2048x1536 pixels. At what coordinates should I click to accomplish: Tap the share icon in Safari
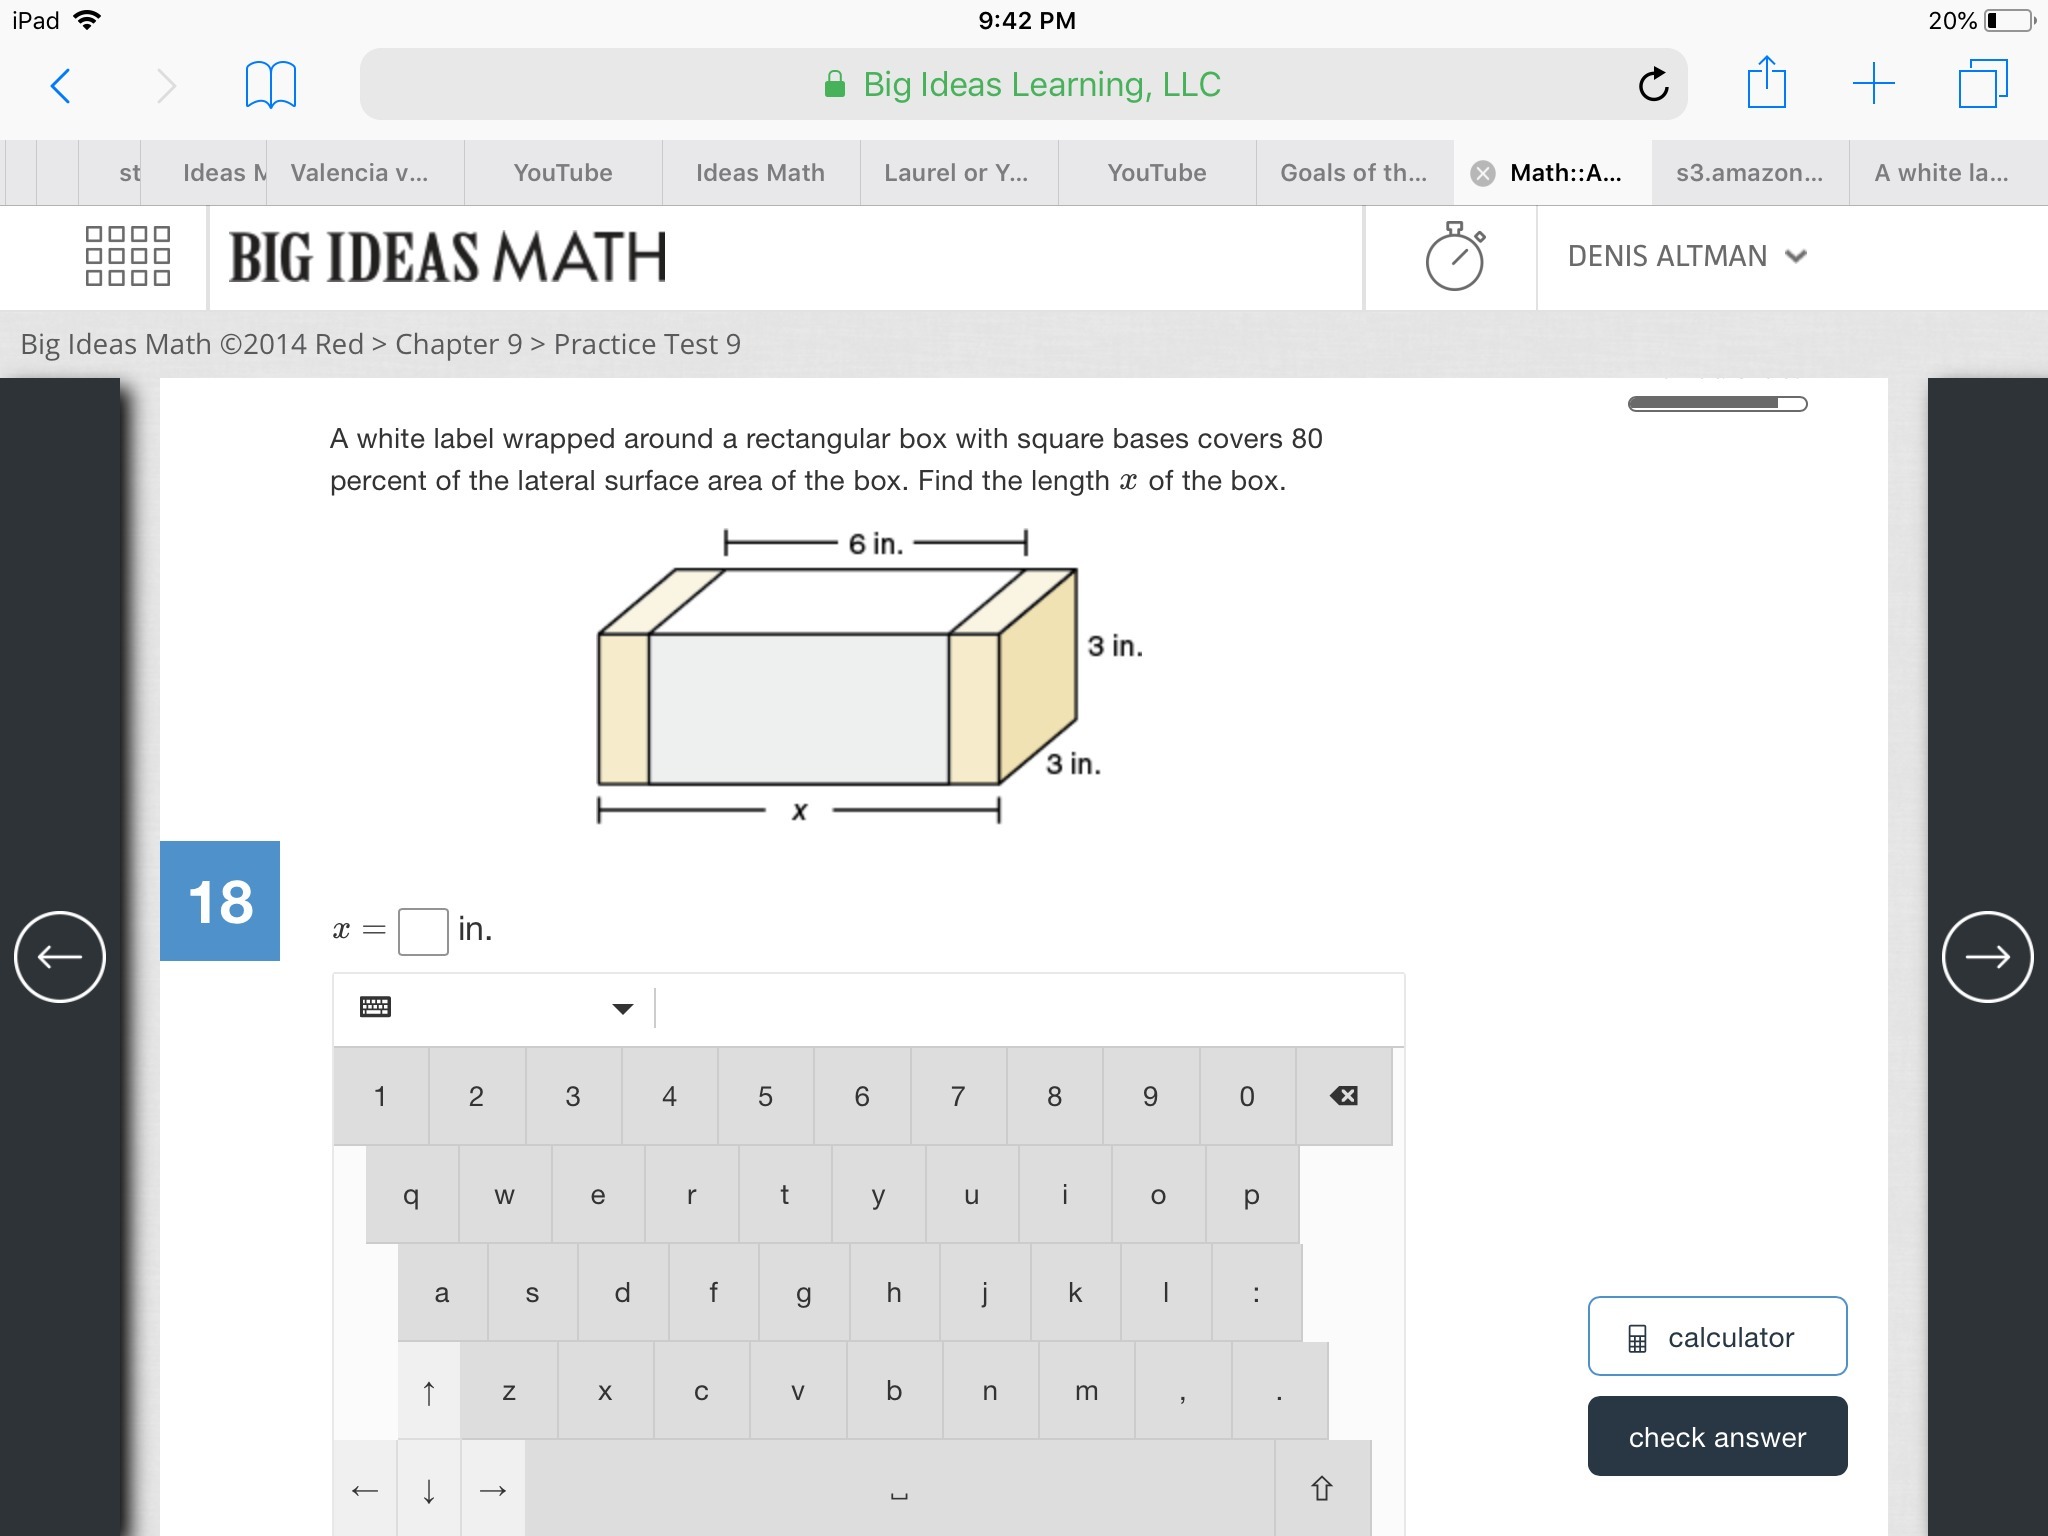[x=1766, y=83]
